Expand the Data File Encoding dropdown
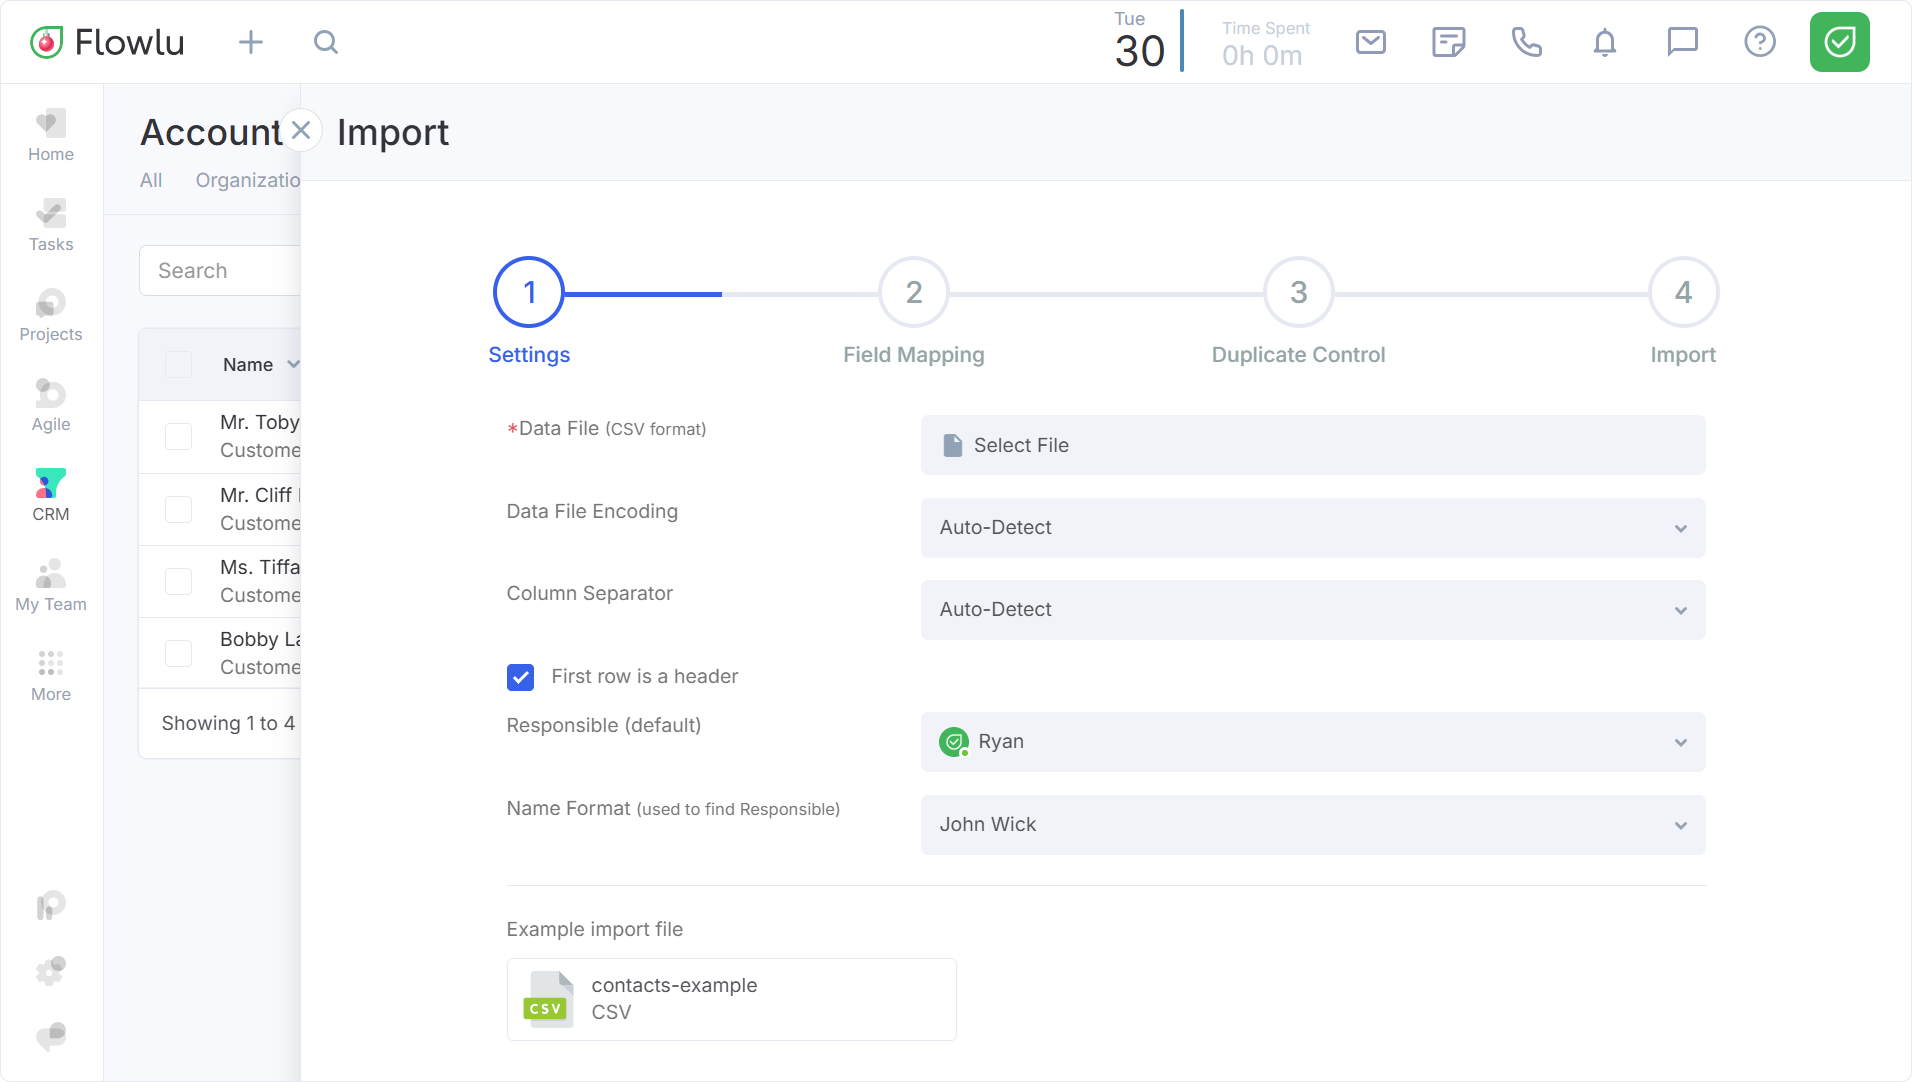Screen dimensions: 1912x1082 pyautogui.click(x=1312, y=528)
